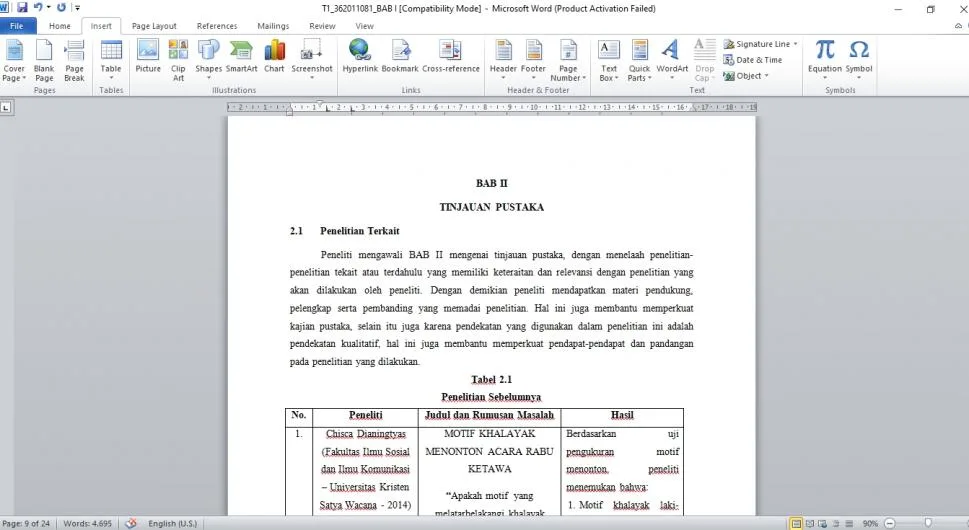The image size is (969, 530).
Task: Undo the last action
Action: [x=38, y=7]
